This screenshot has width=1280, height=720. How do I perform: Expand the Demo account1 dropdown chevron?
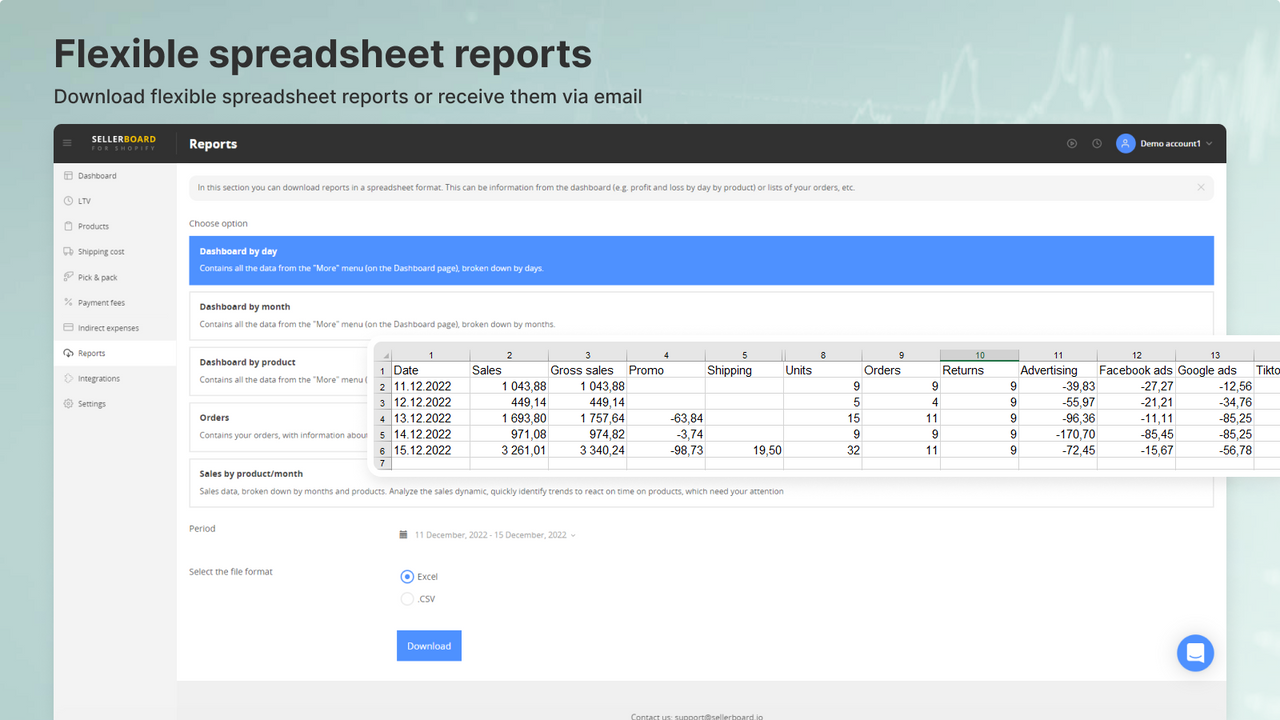pos(1209,144)
